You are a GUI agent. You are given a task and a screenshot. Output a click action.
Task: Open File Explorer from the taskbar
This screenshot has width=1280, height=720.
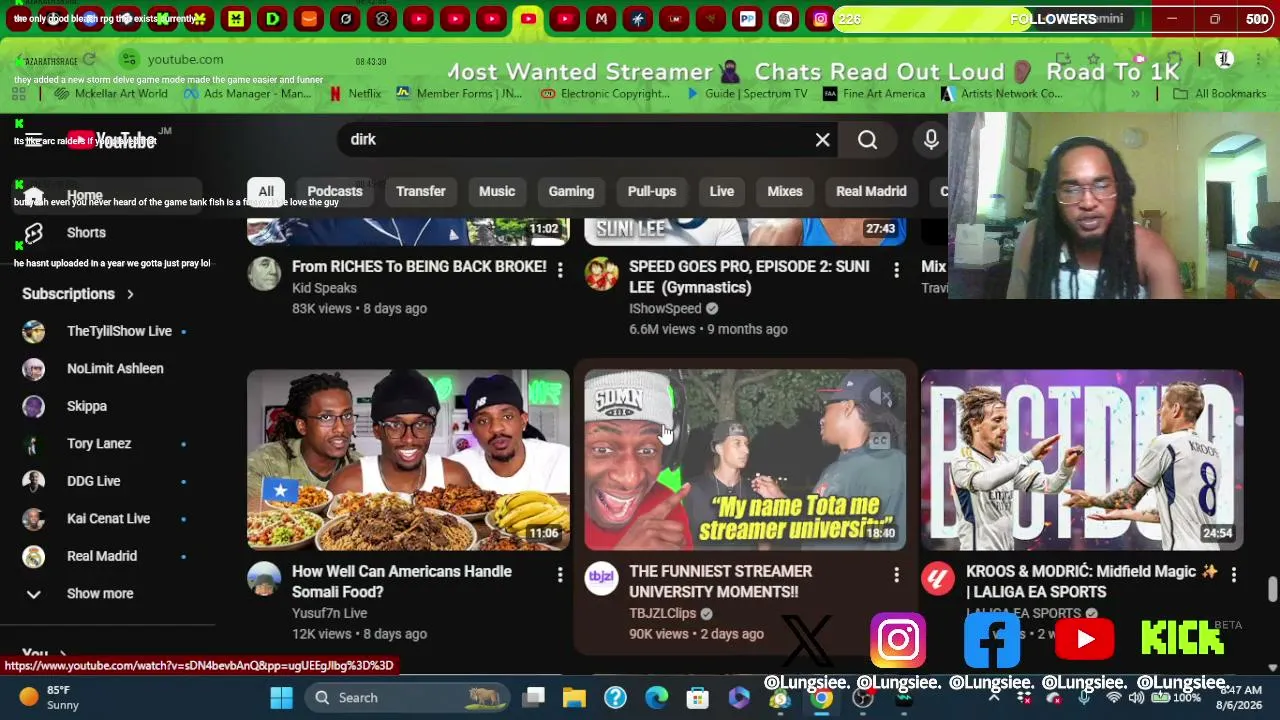(x=573, y=697)
